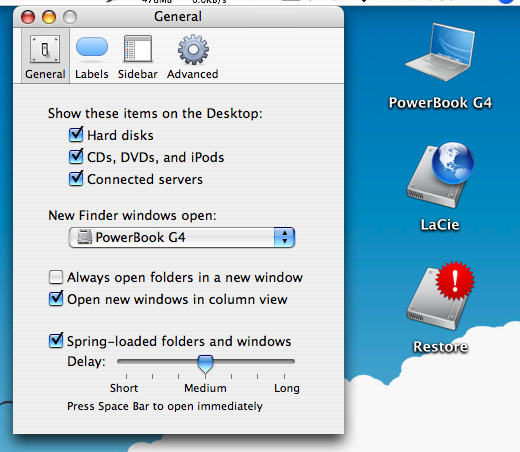Image resolution: width=520 pixels, height=452 pixels.
Task: Click the 'Medium' delay label
Action: tap(205, 388)
